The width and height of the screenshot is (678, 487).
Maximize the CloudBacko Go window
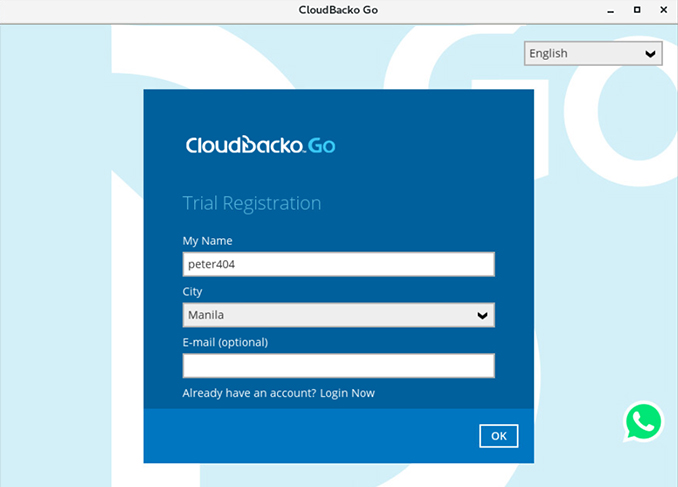point(637,10)
